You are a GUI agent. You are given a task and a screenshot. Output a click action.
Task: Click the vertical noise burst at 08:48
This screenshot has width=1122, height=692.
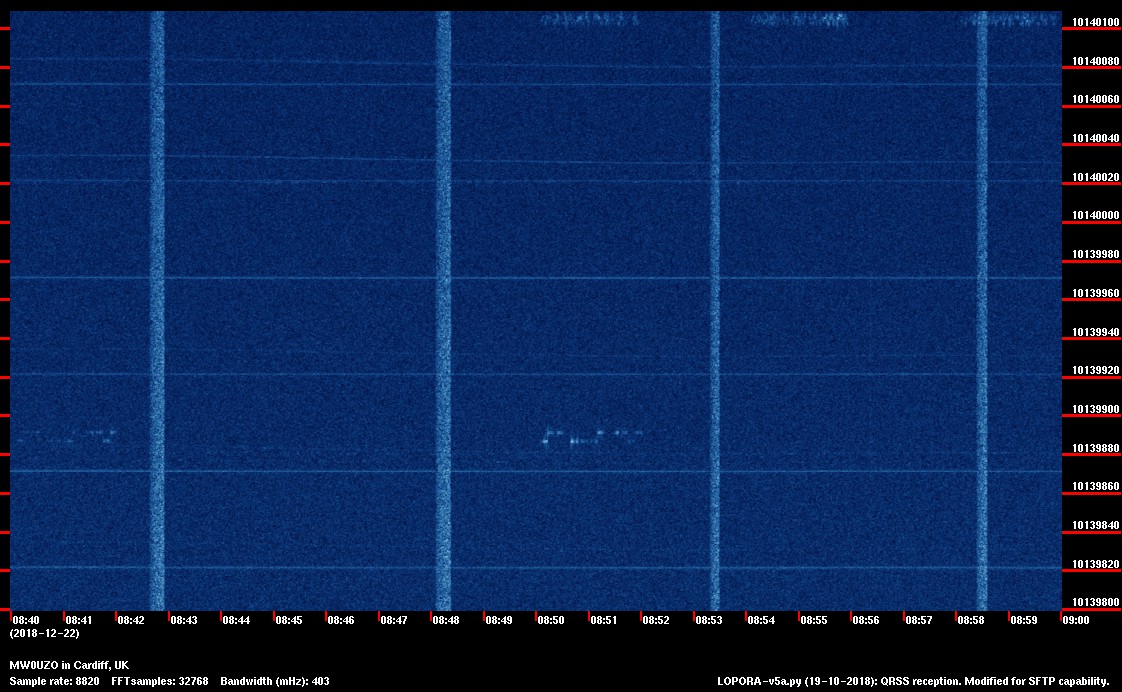coord(443,300)
